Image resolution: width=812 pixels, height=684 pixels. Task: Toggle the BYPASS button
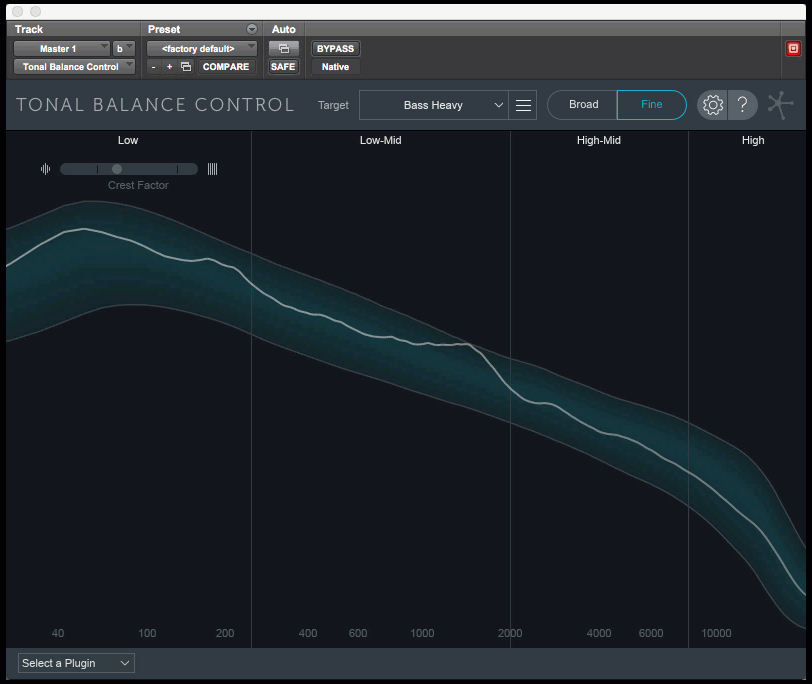336,49
